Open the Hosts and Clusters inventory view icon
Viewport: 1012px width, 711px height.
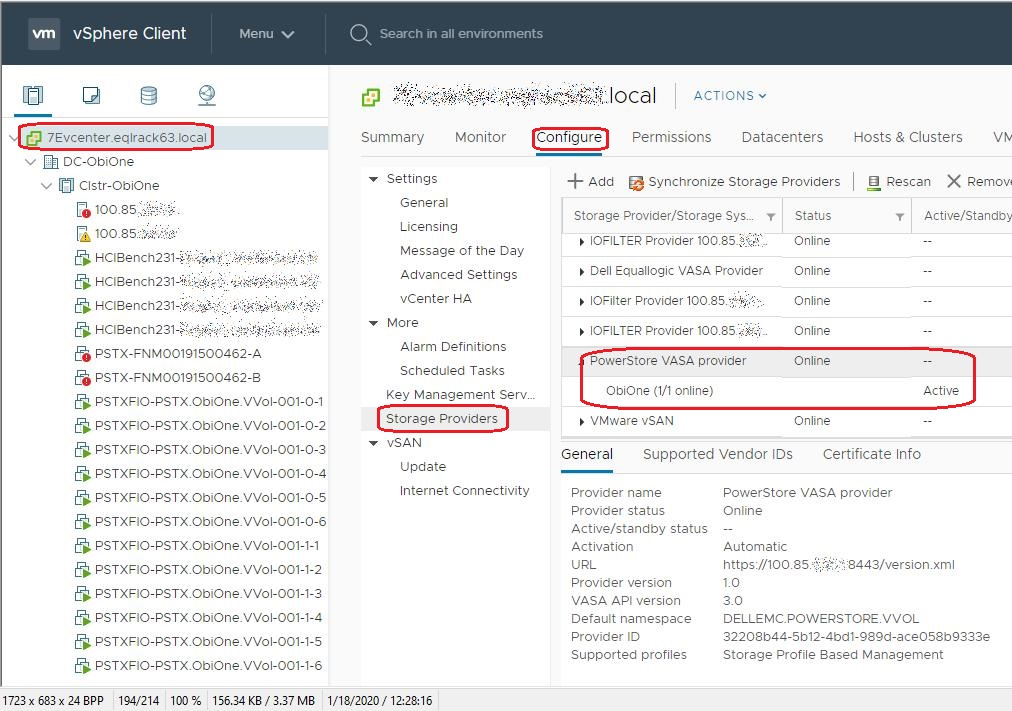(x=33, y=95)
